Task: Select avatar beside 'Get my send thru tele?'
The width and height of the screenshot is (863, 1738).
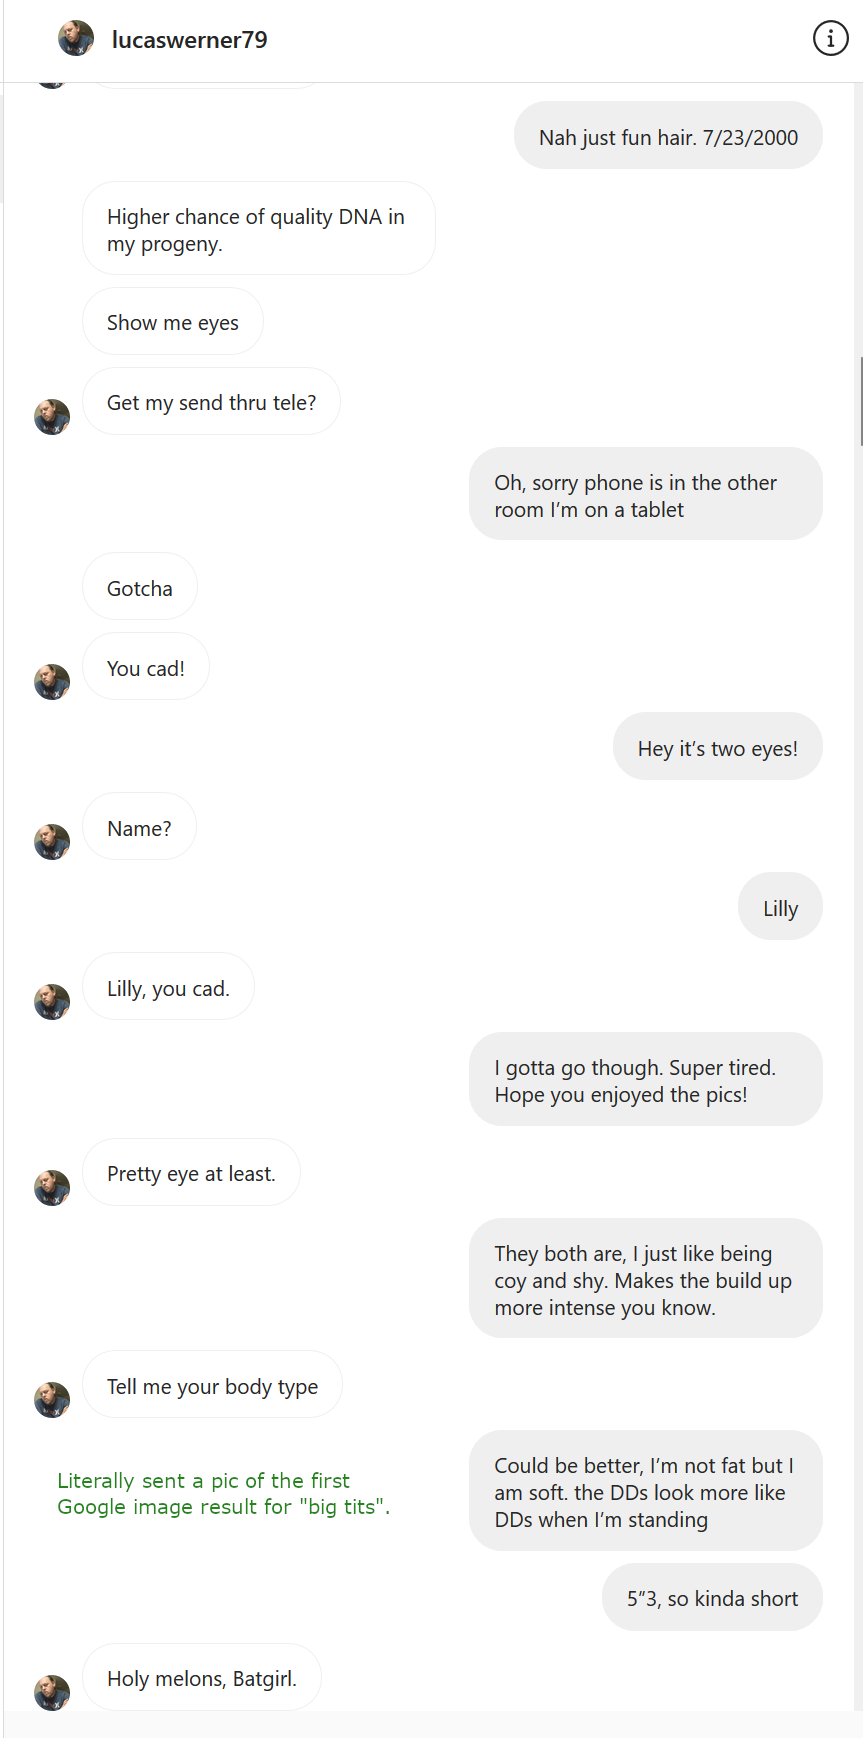Action: click(x=52, y=417)
